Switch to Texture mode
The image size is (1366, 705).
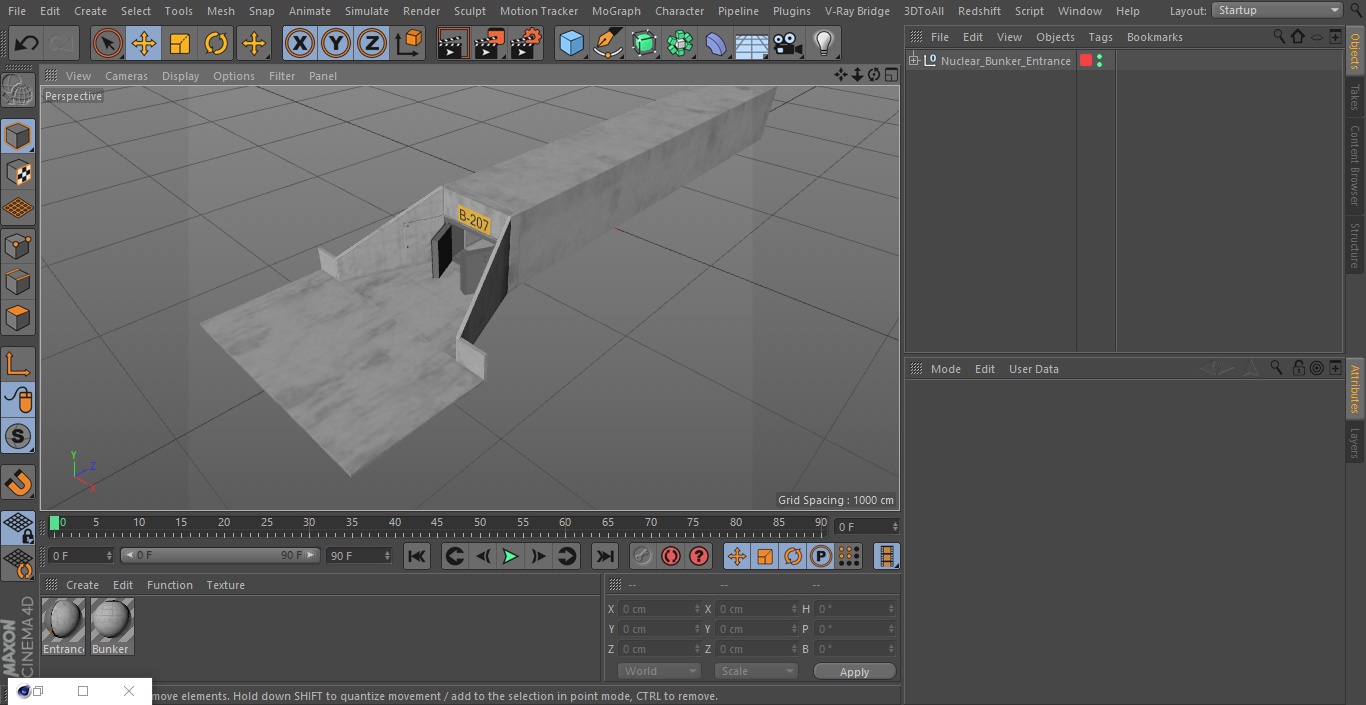pyautogui.click(x=18, y=172)
